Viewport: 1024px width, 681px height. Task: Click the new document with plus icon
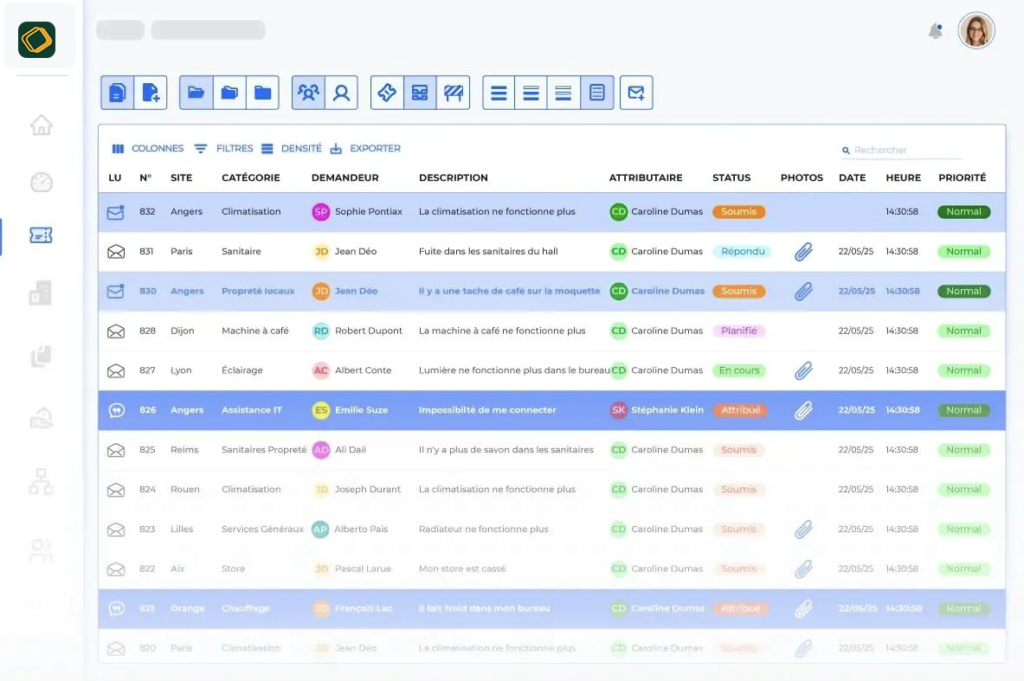pyautogui.click(x=151, y=93)
